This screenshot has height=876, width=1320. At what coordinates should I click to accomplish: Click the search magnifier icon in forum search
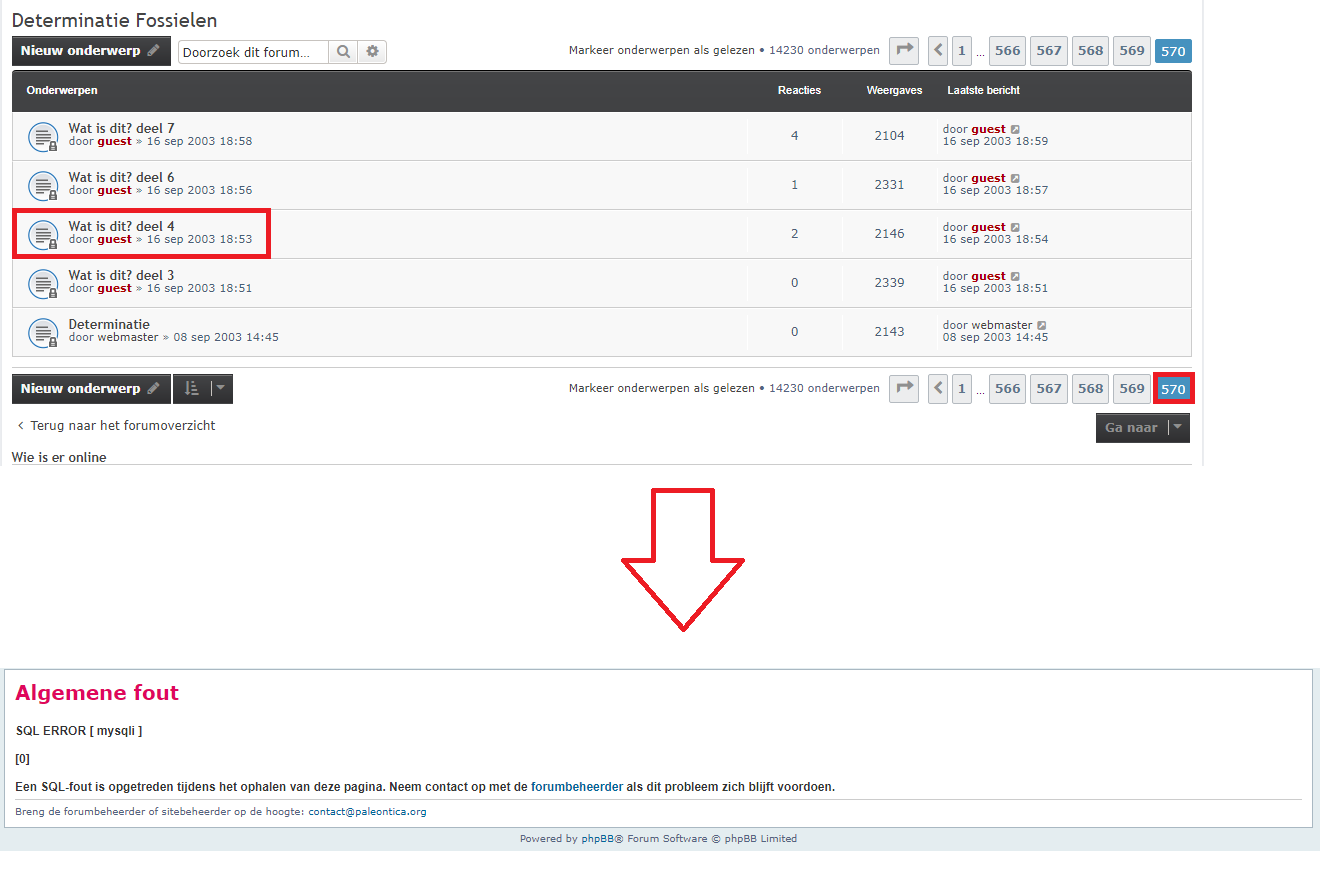click(342, 52)
